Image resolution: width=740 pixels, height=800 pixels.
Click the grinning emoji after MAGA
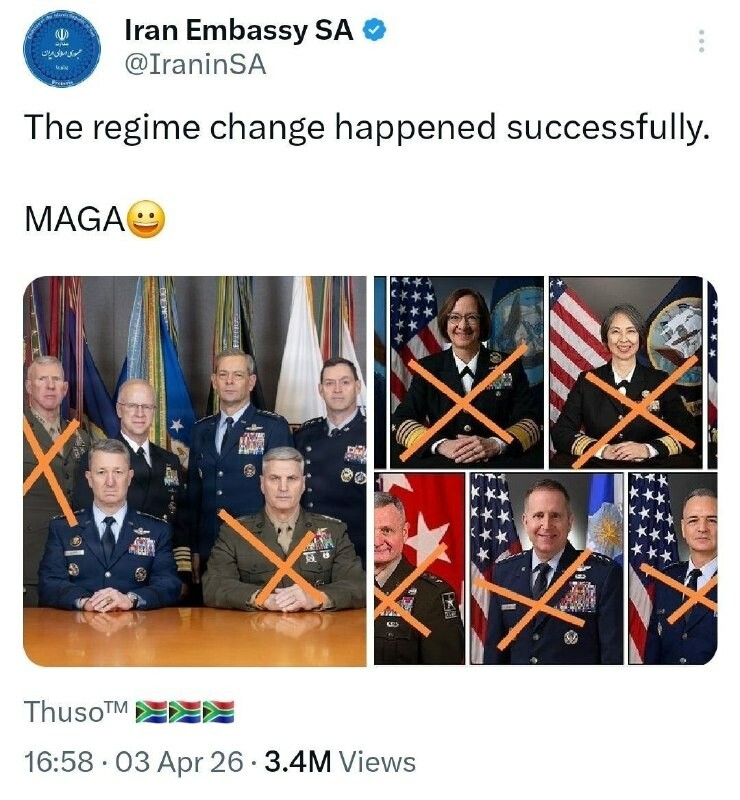pos(146,219)
